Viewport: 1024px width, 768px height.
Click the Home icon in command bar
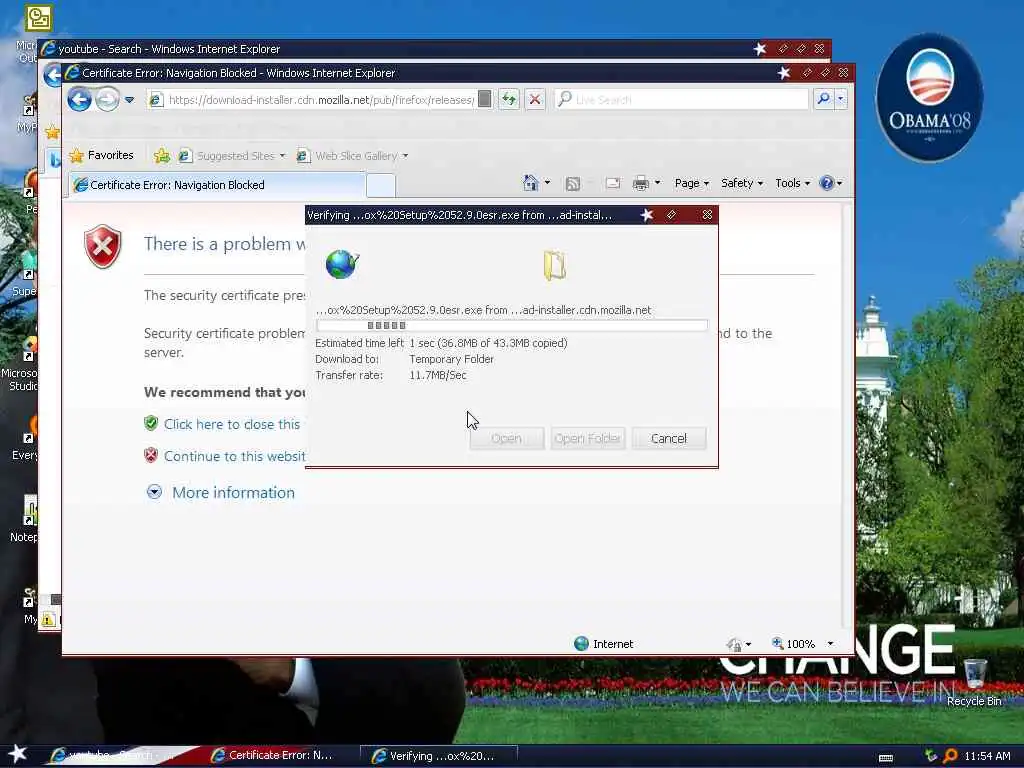[x=531, y=183]
